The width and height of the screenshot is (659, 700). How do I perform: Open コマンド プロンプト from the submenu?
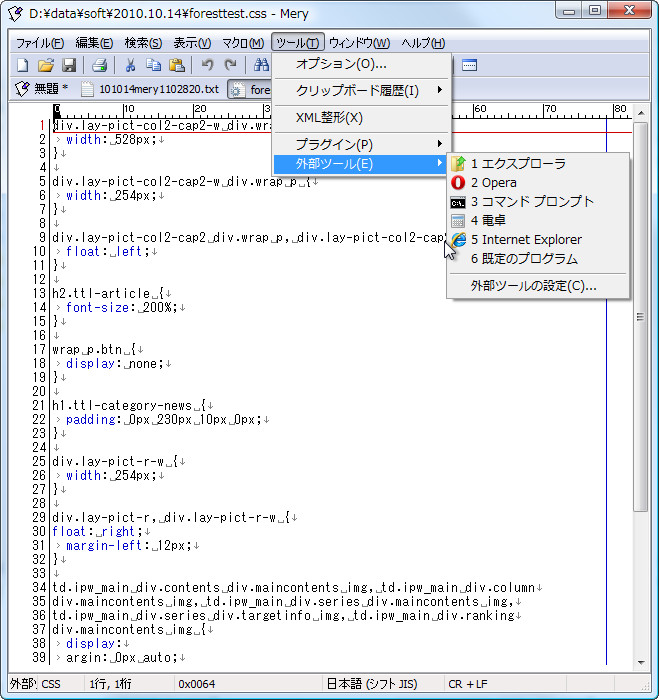538,202
